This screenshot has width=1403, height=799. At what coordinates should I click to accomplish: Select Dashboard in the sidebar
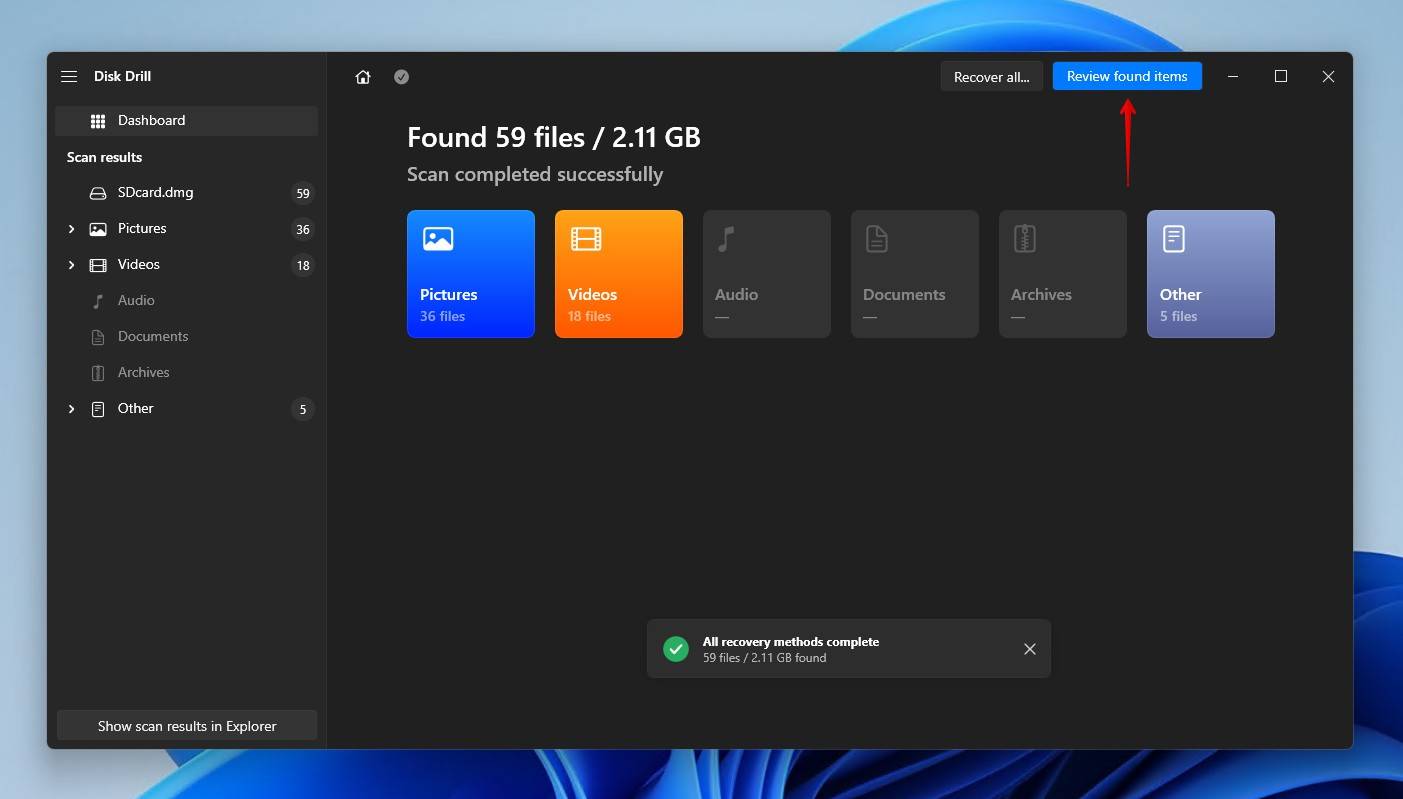(187, 121)
